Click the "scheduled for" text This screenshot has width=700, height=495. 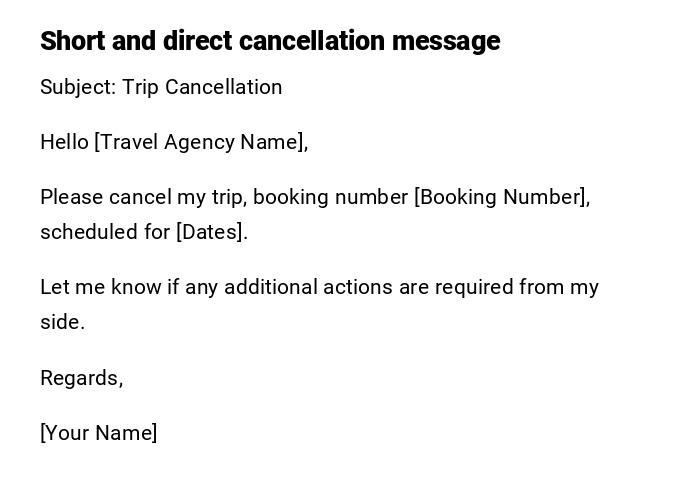point(105,232)
